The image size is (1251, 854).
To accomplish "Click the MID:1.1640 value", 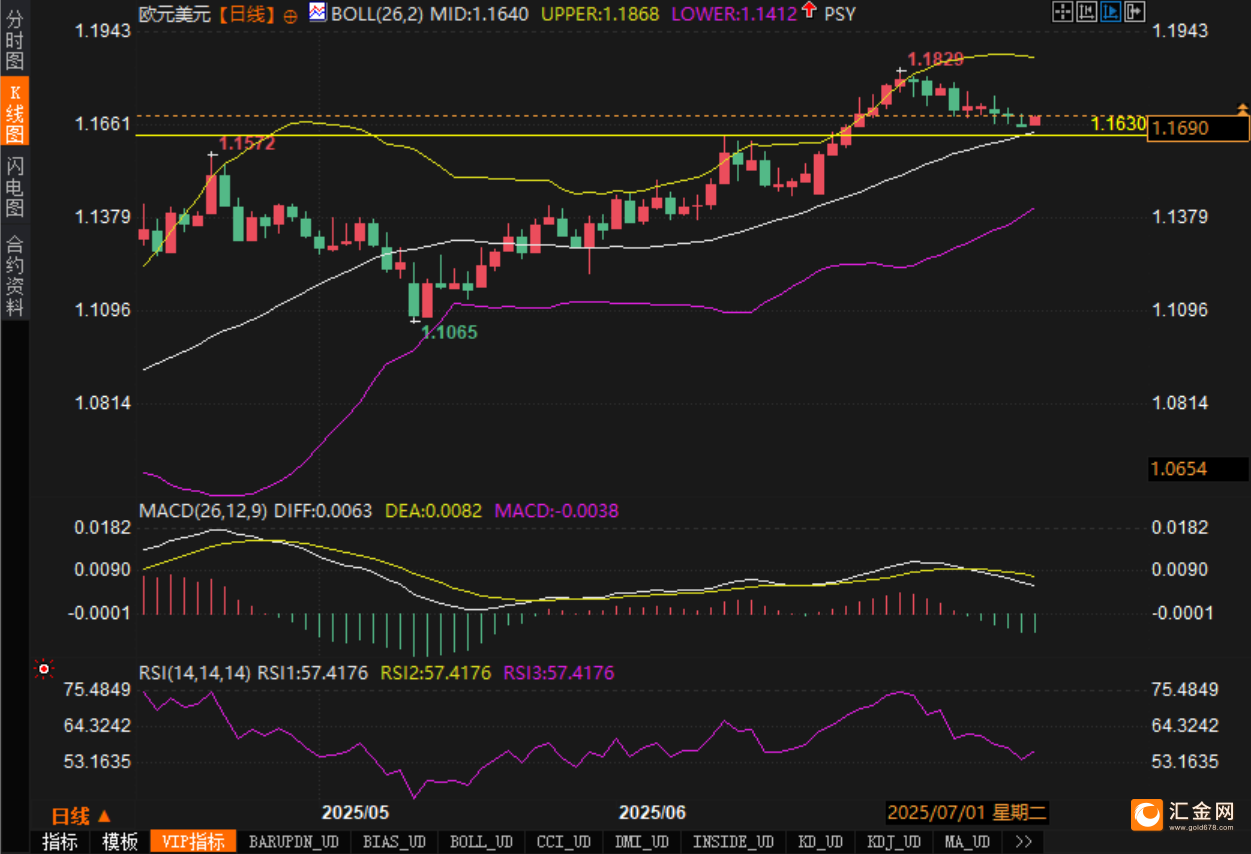I will coord(480,14).
